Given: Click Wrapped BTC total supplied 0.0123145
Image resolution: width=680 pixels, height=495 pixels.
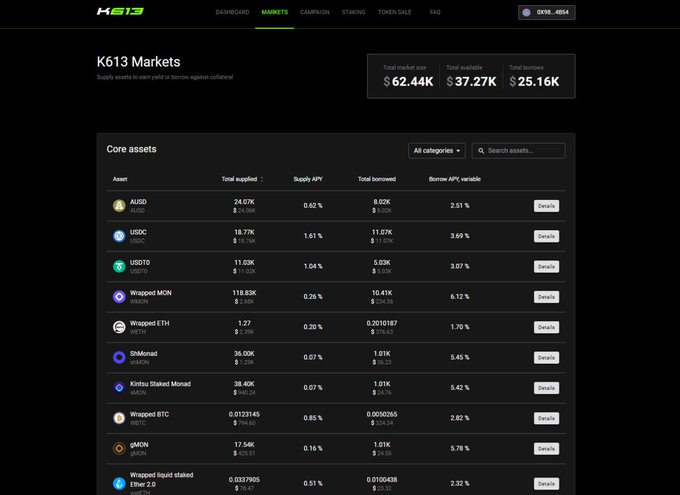Looking at the screenshot, I should click(x=244, y=414).
